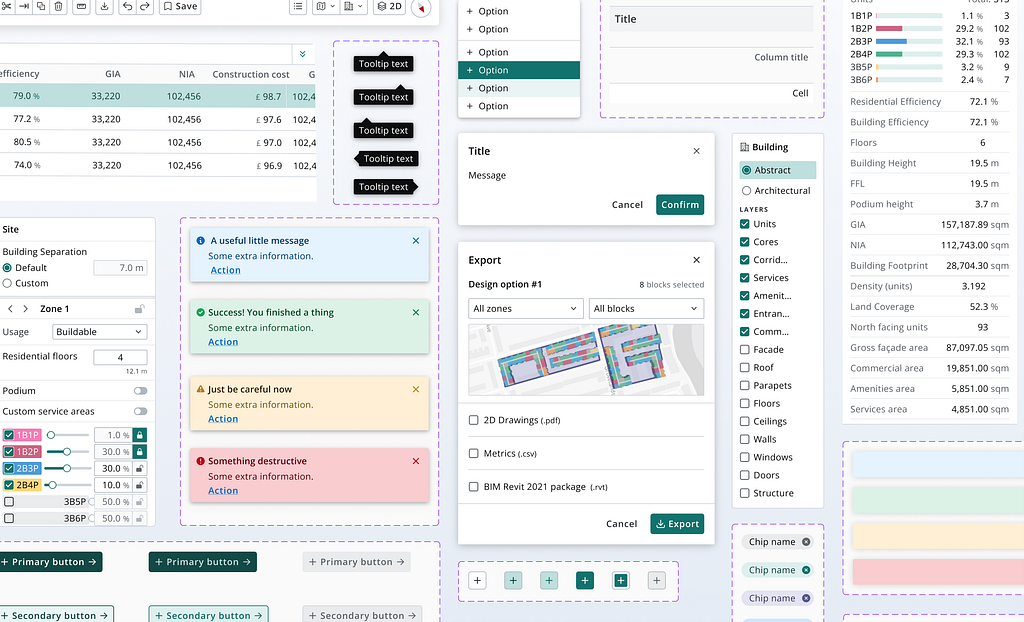Open the list view icon on toolbar

coord(297,7)
